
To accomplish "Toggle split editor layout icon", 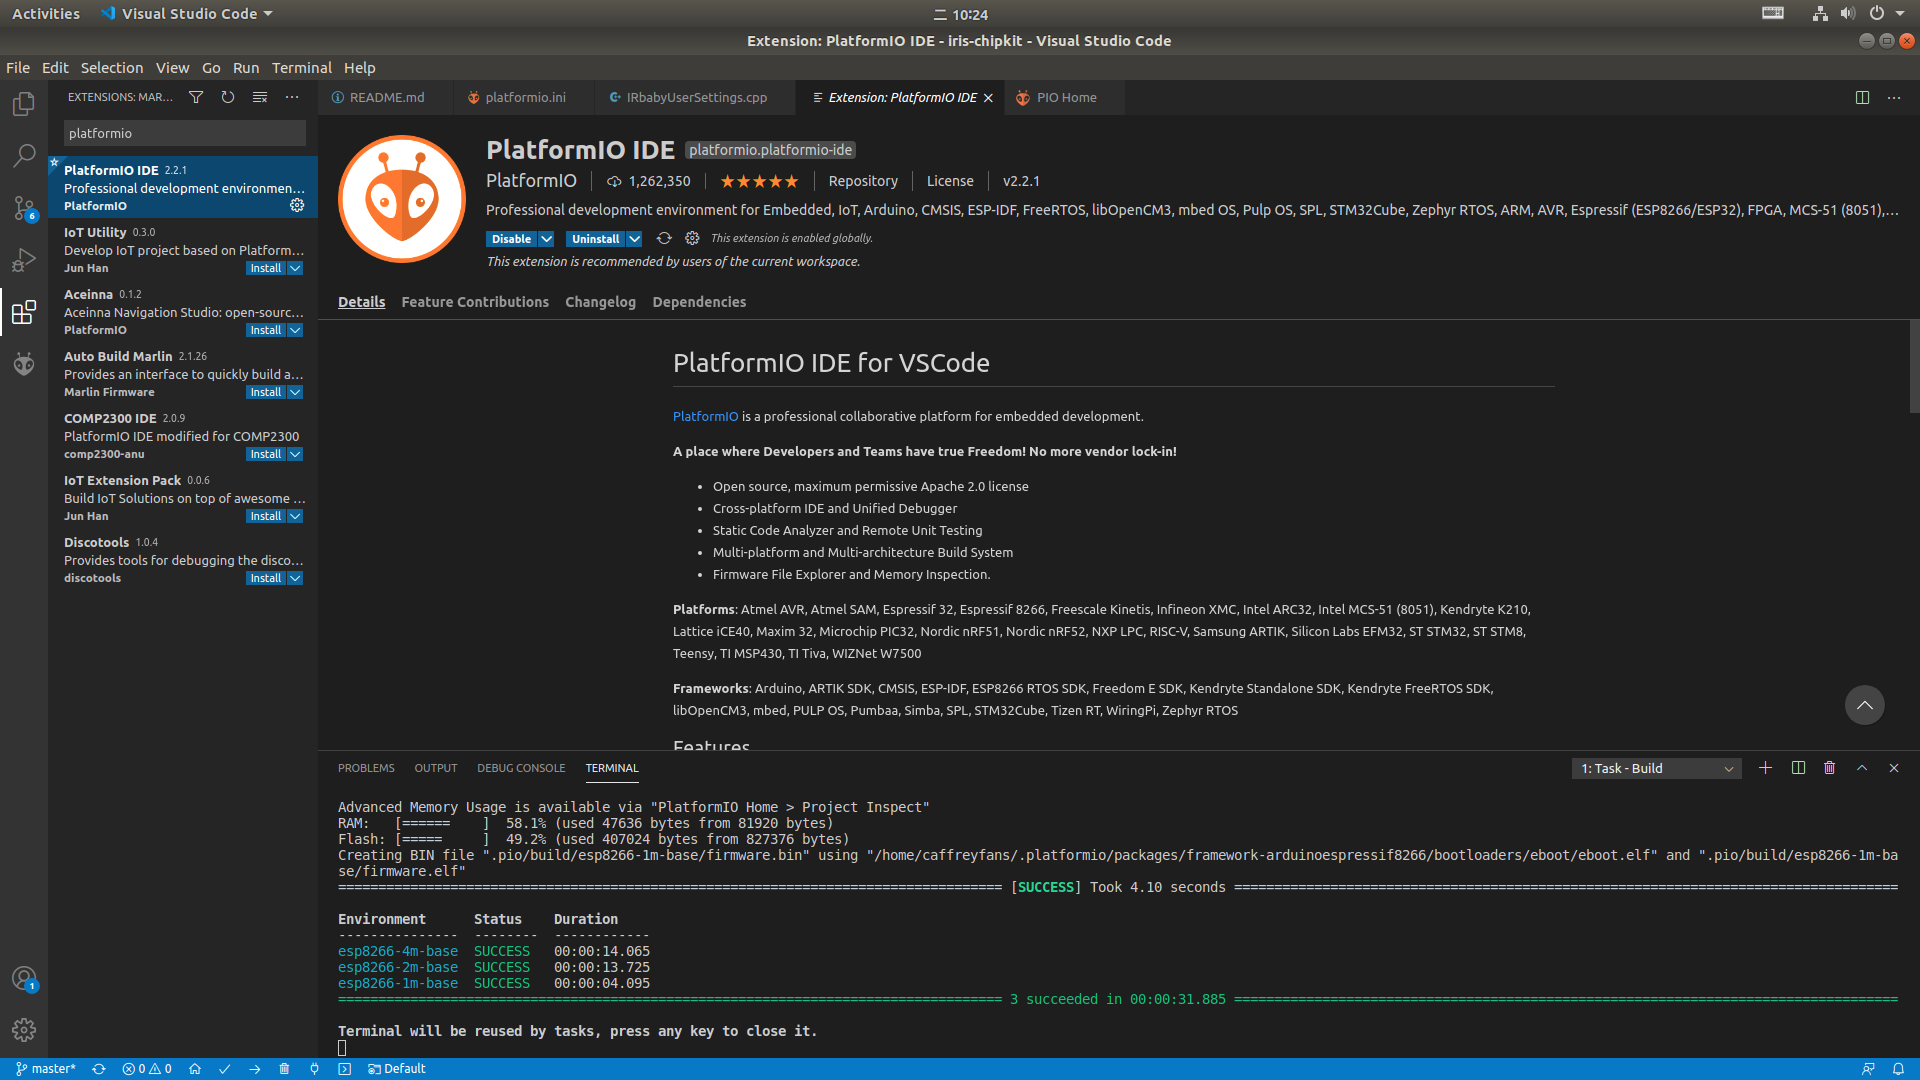I will (1862, 97).
